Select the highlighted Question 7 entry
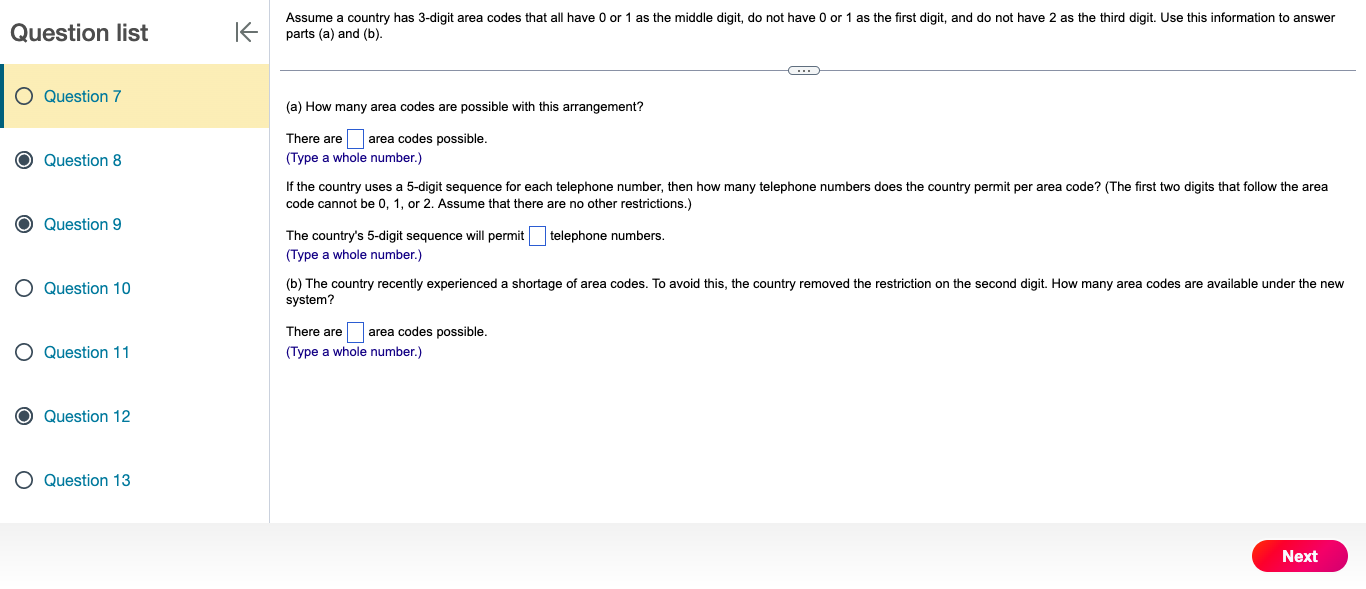The height and width of the screenshot is (589, 1366). (x=82, y=96)
